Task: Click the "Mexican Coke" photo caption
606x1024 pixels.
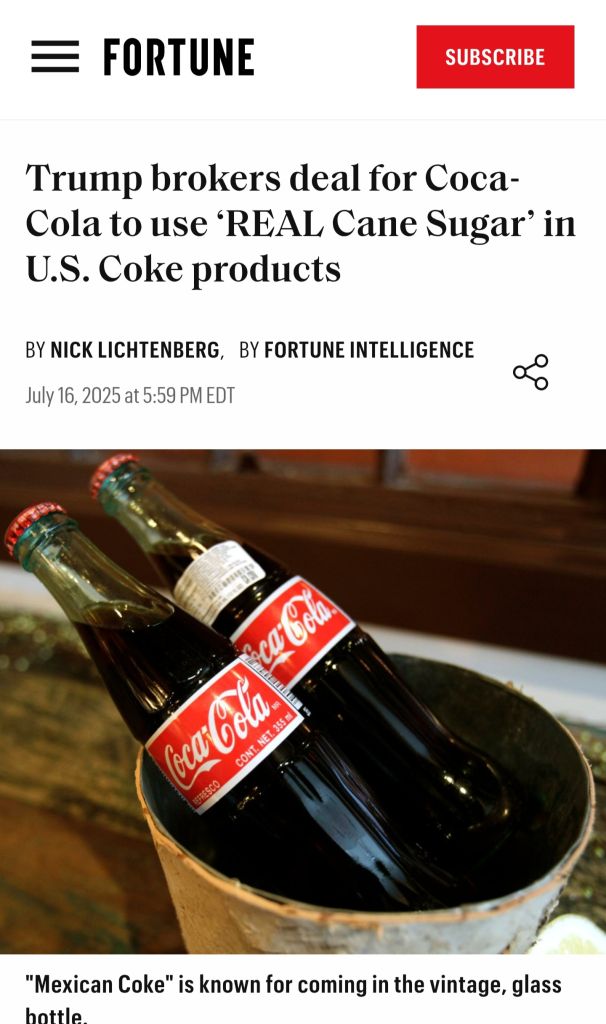Action: pyautogui.click(x=293, y=995)
